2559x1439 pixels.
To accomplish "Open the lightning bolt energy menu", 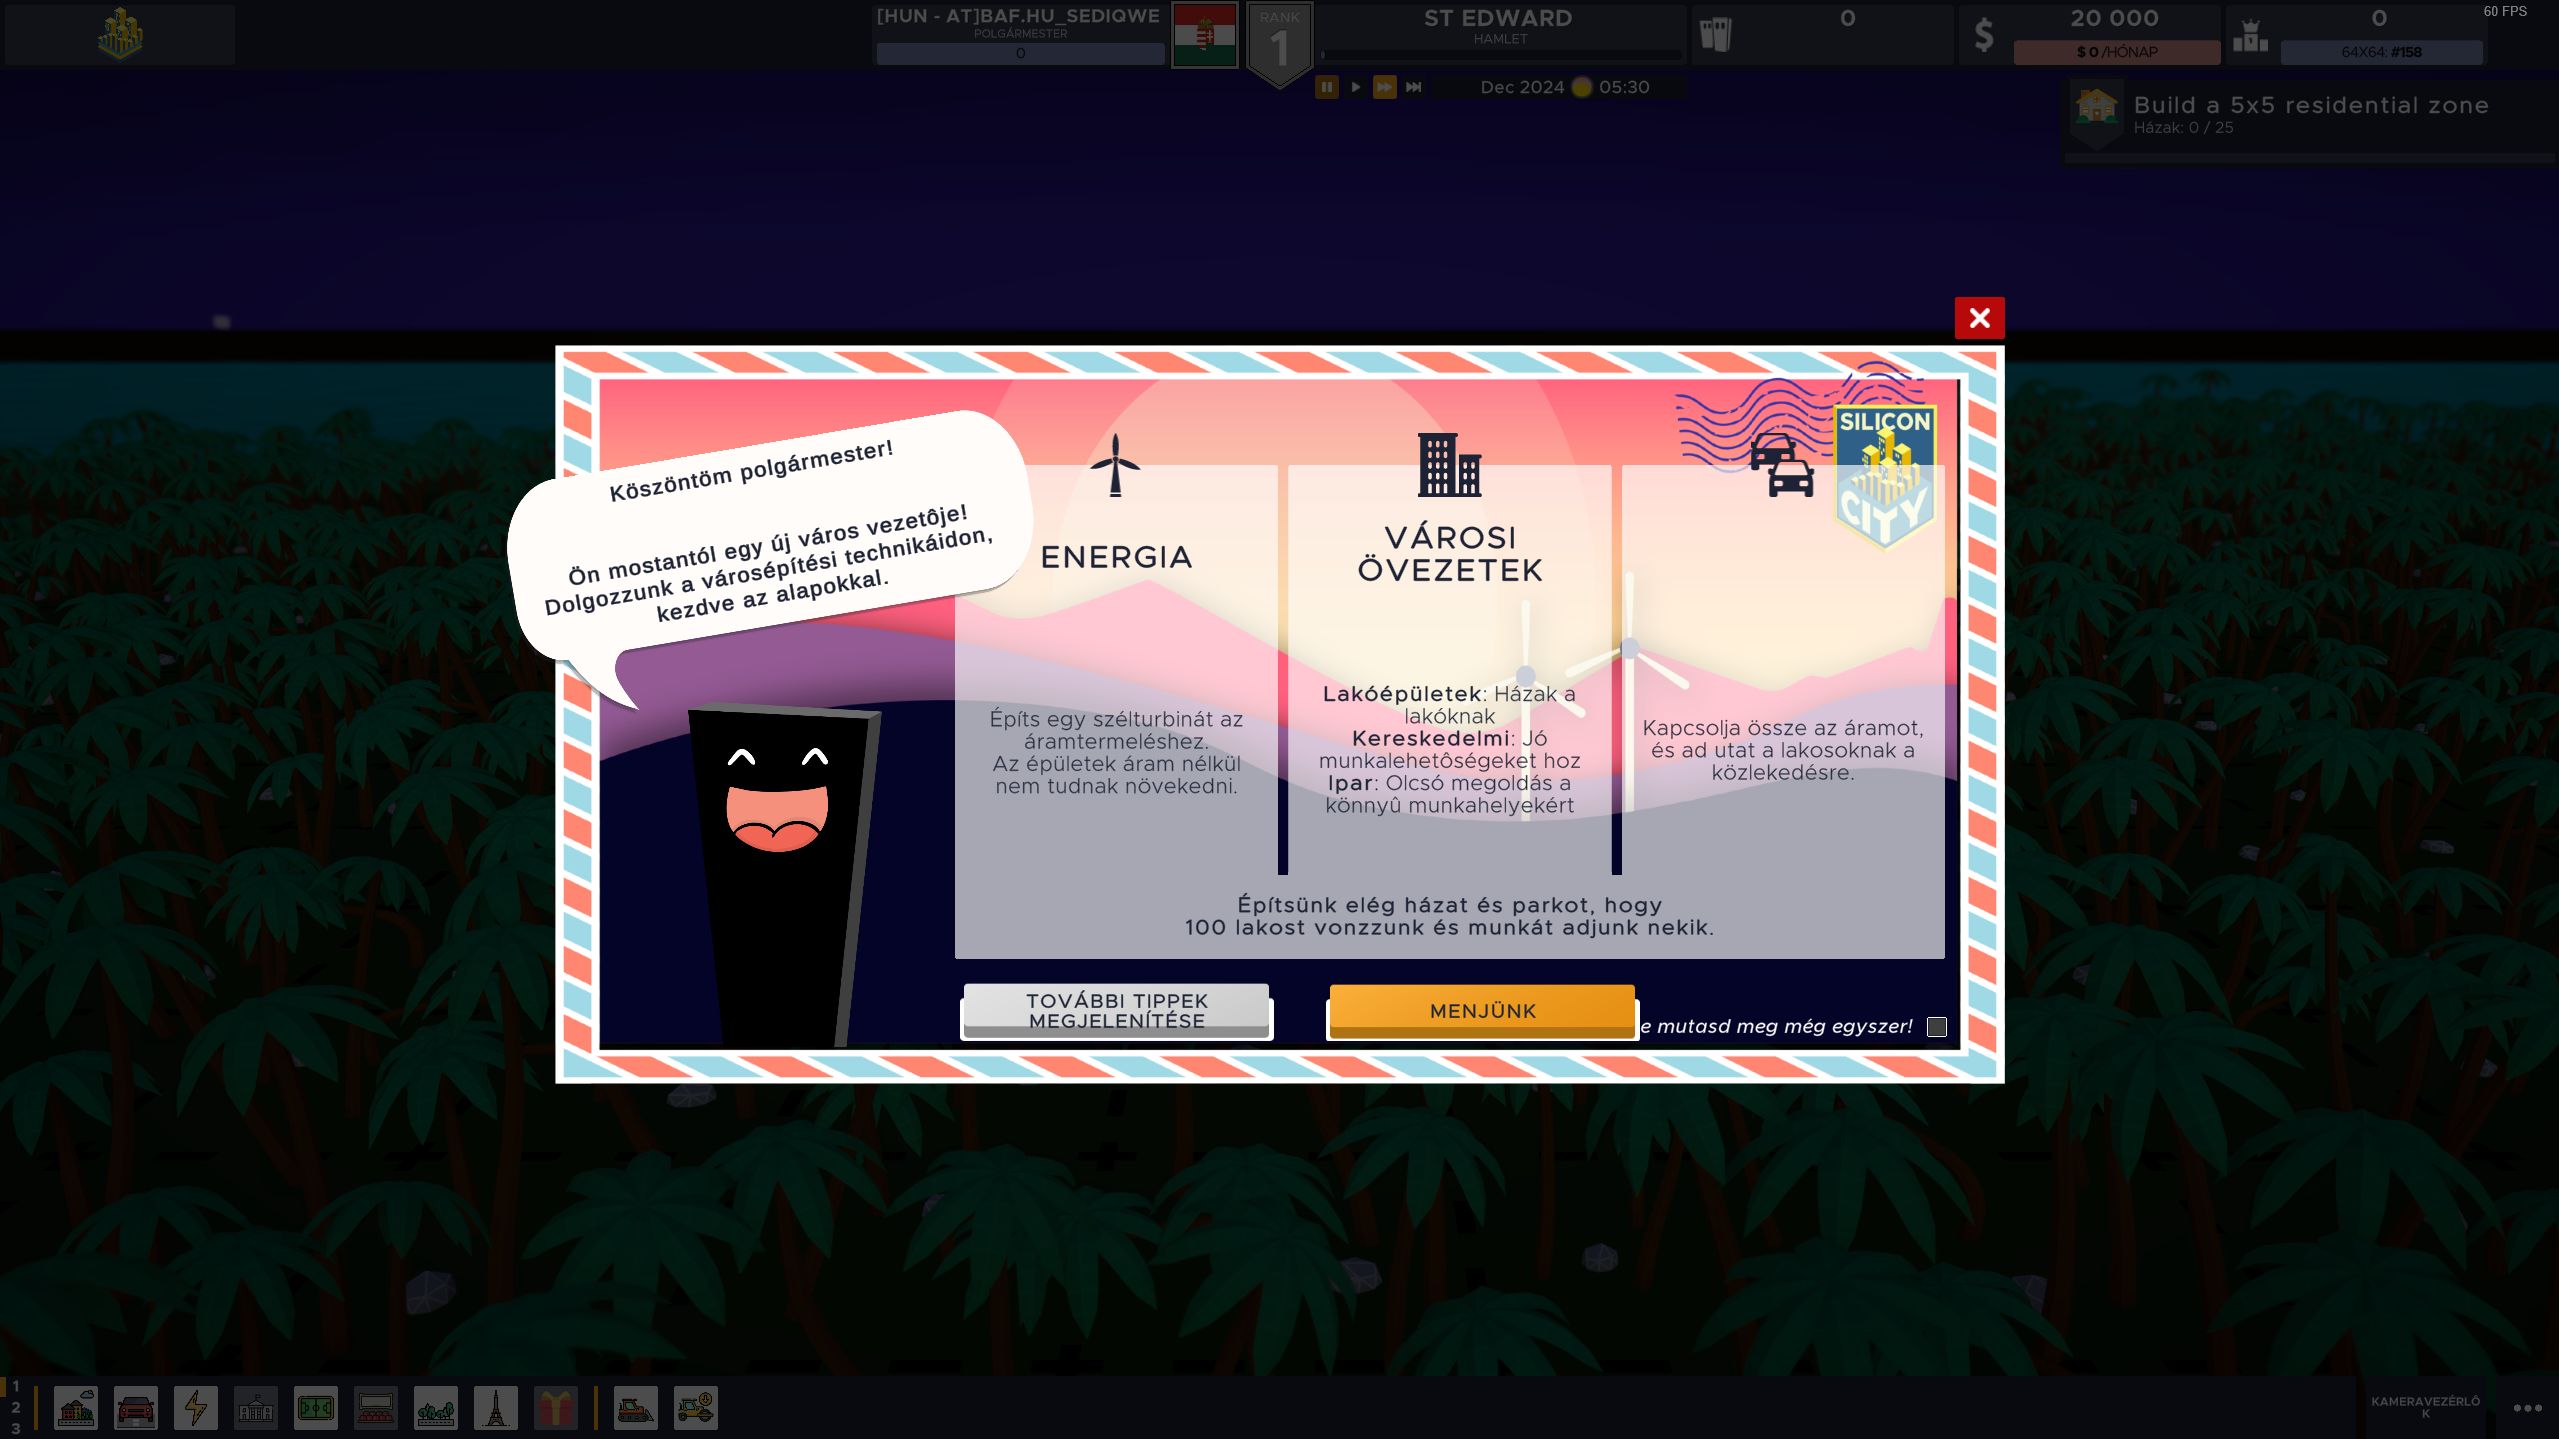I will (196, 1408).
